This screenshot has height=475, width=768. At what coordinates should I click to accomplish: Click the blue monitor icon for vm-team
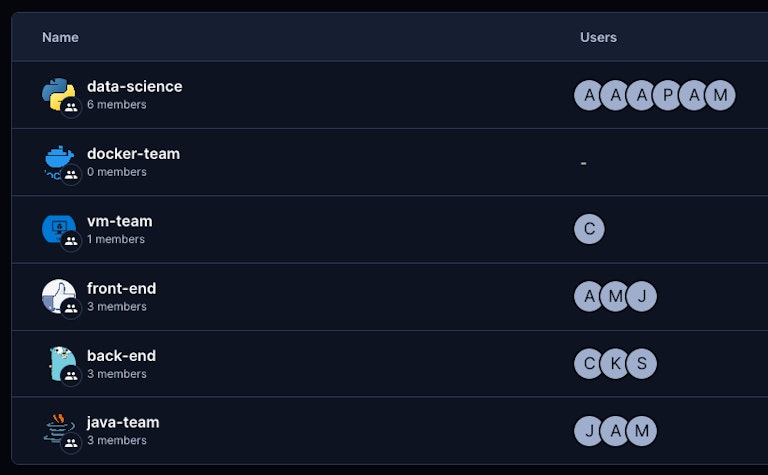(56, 227)
